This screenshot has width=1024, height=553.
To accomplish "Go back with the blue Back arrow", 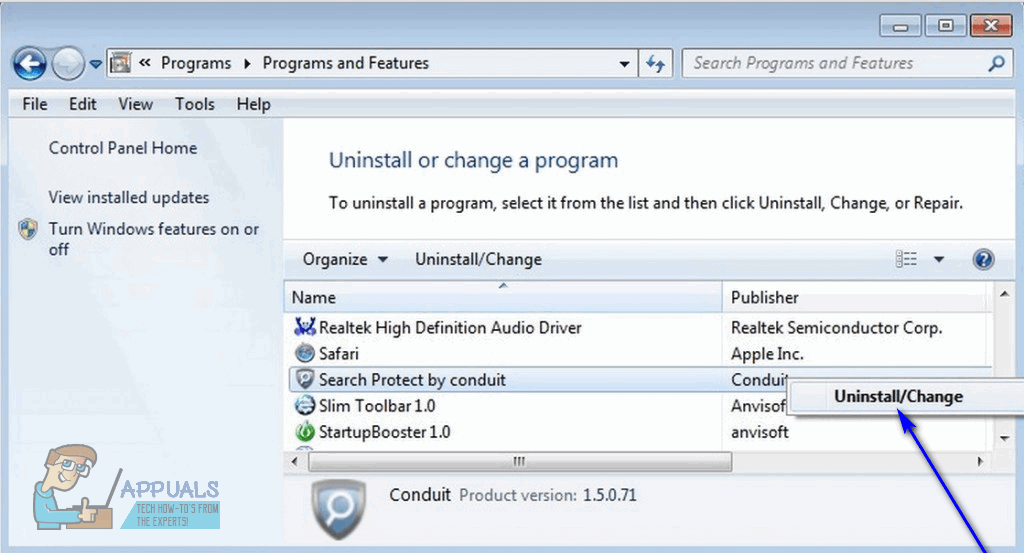I will (29, 64).
